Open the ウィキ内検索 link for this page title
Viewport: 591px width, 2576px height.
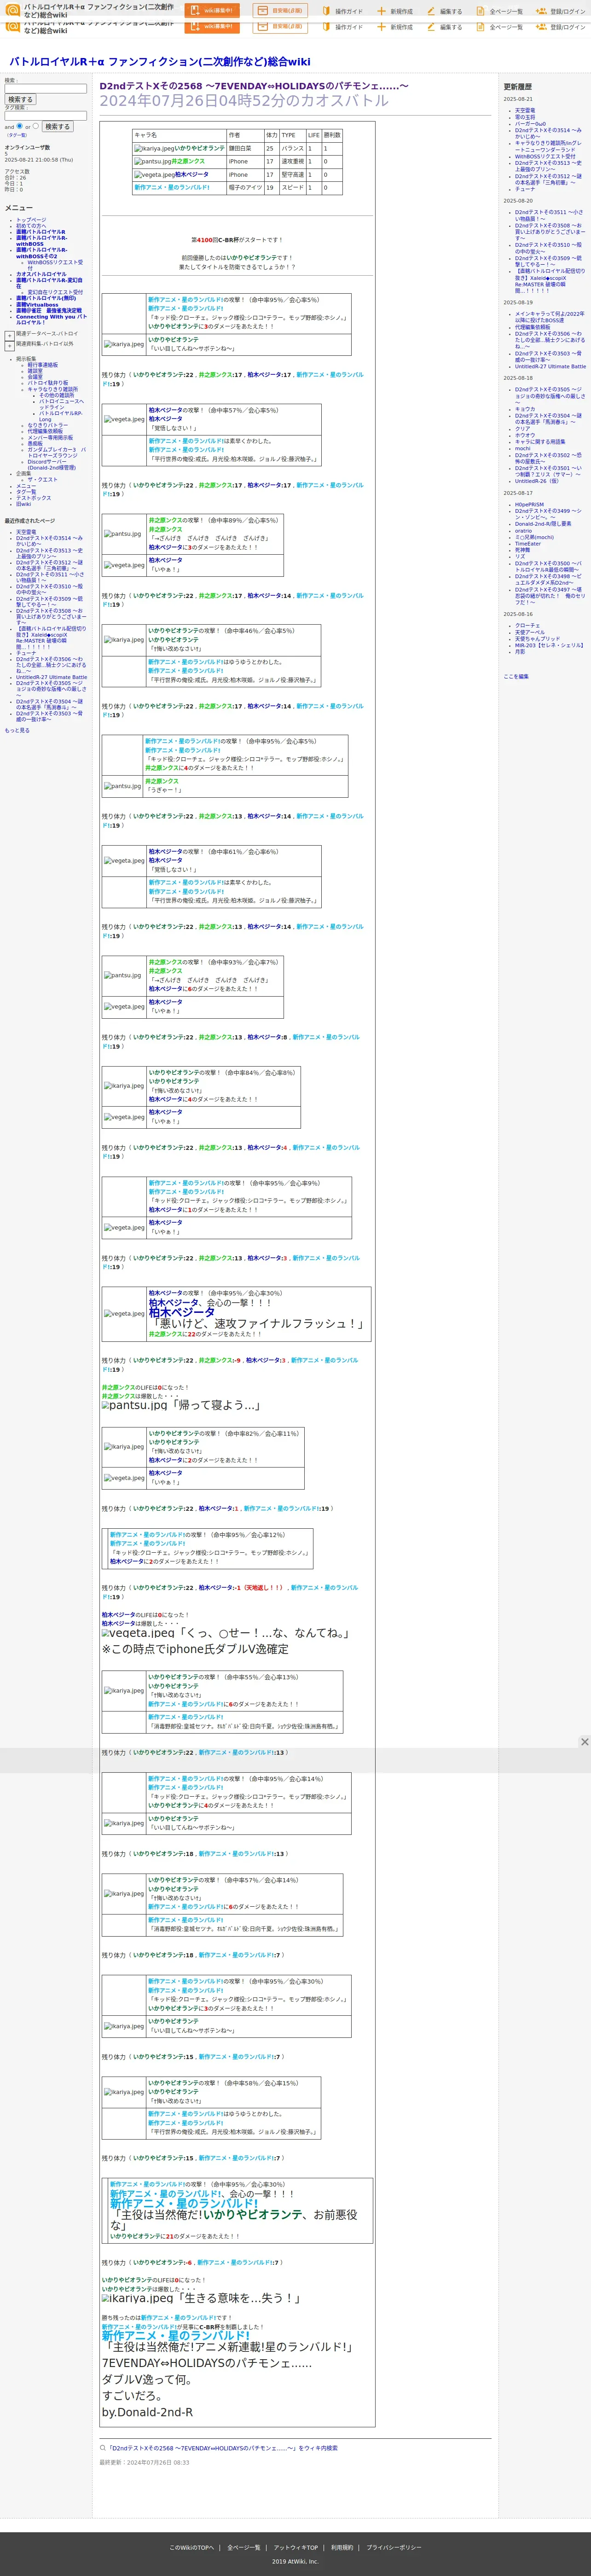point(222,2448)
